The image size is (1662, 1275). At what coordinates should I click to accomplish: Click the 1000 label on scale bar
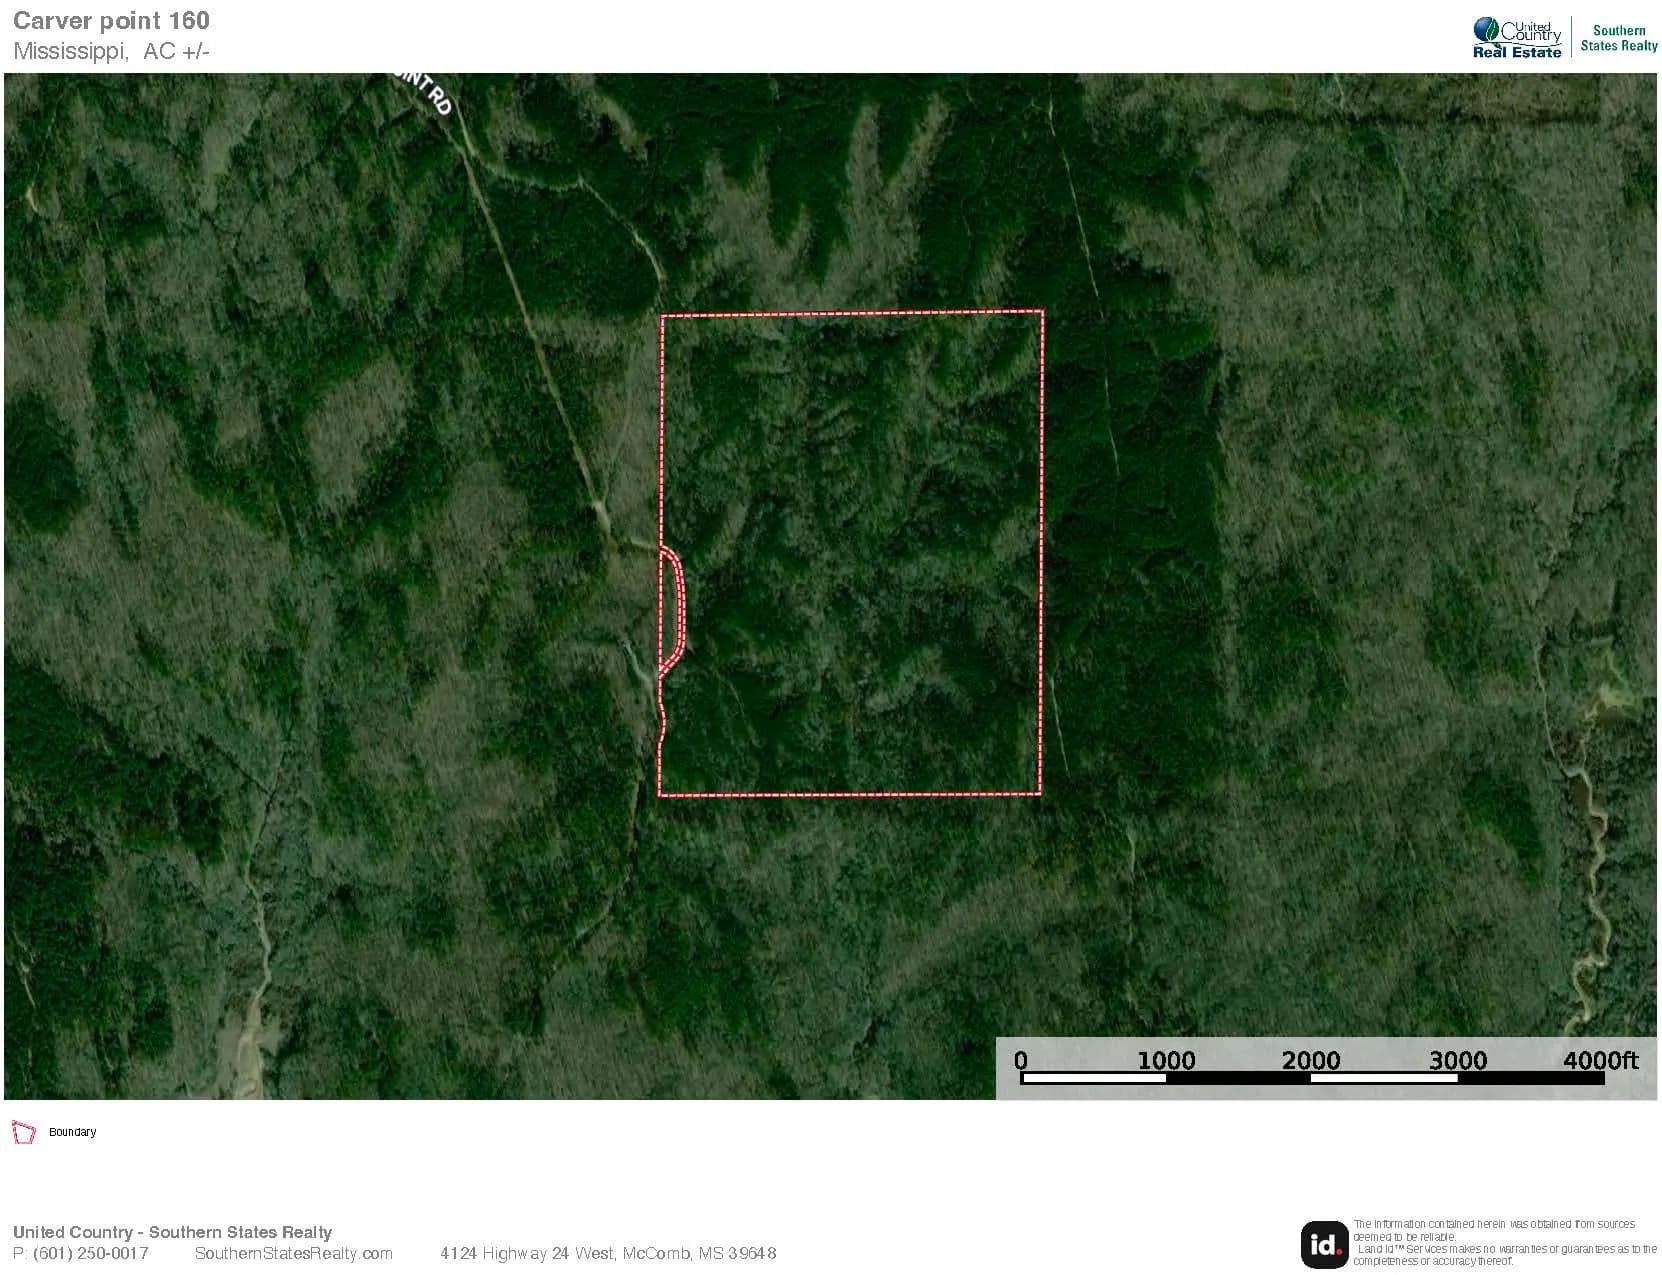pyautogui.click(x=1166, y=1060)
